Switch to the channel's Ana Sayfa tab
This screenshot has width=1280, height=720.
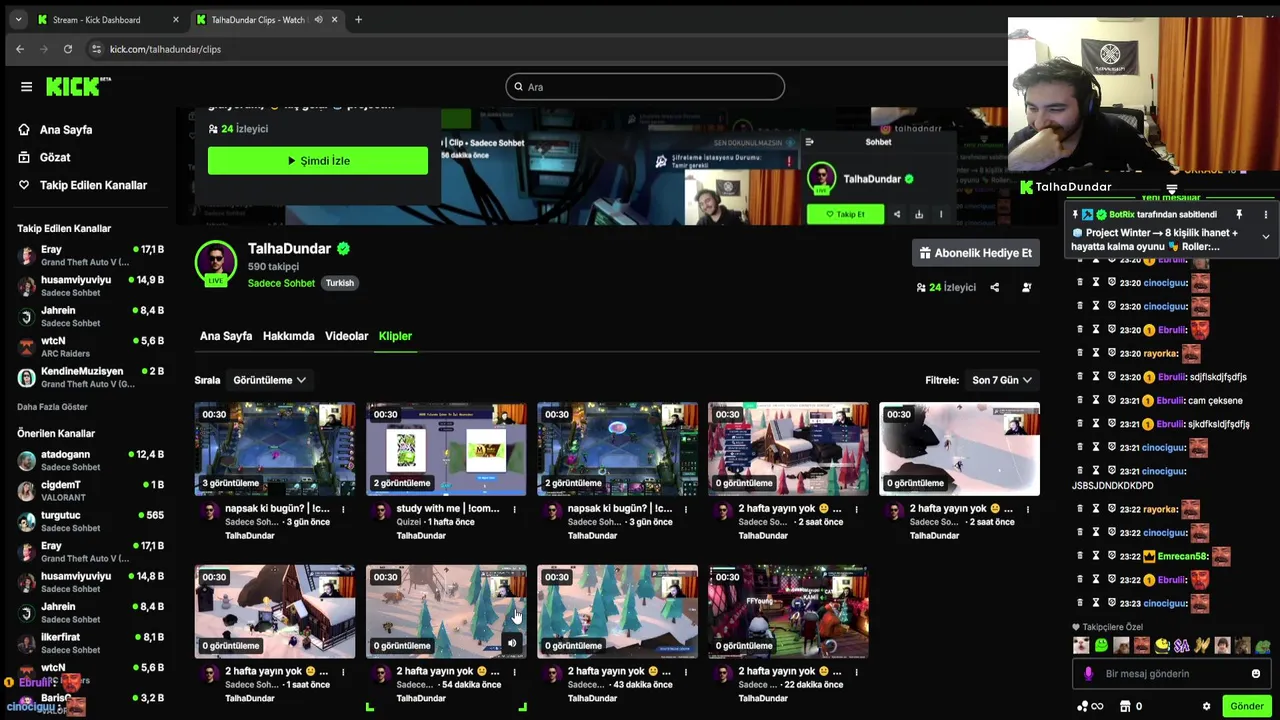(x=226, y=336)
